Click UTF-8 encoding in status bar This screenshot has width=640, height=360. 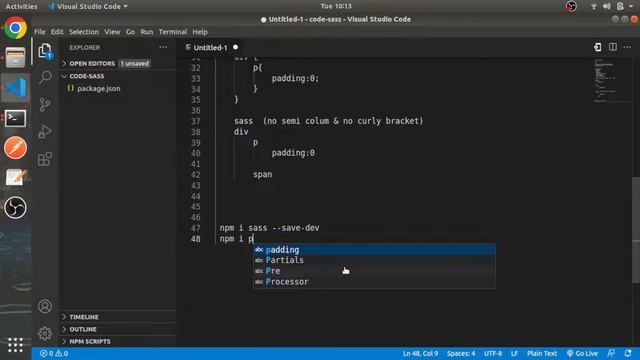coord(493,353)
